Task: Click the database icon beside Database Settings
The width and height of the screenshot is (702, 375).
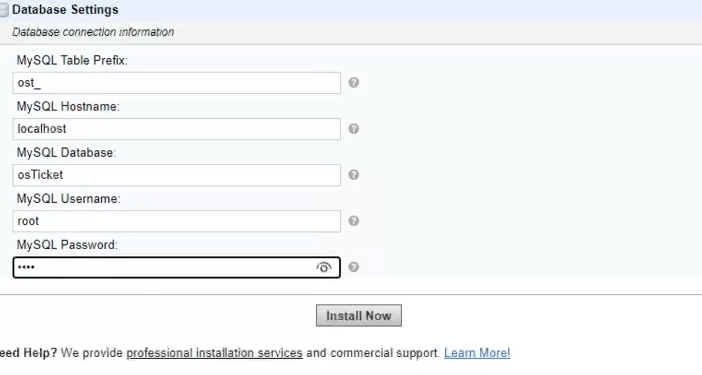Action: click(x=4, y=10)
